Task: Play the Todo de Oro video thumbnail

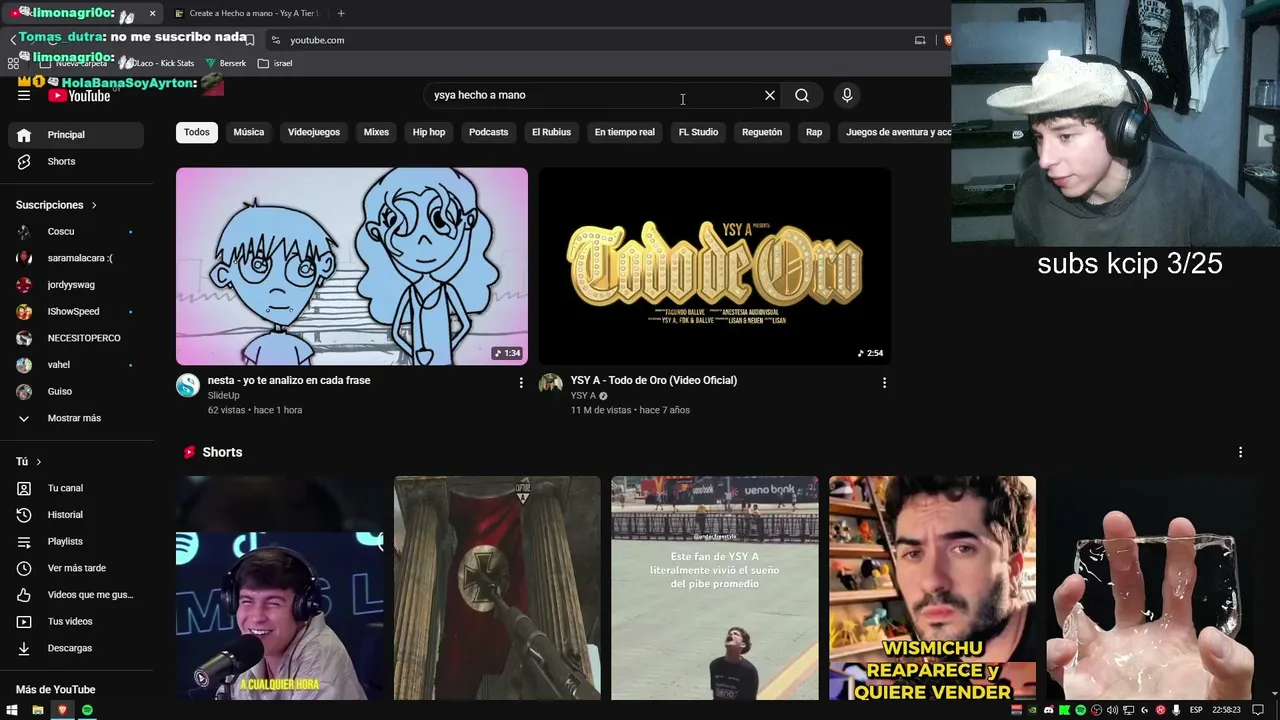Action: pyautogui.click(x=715, y=266)
